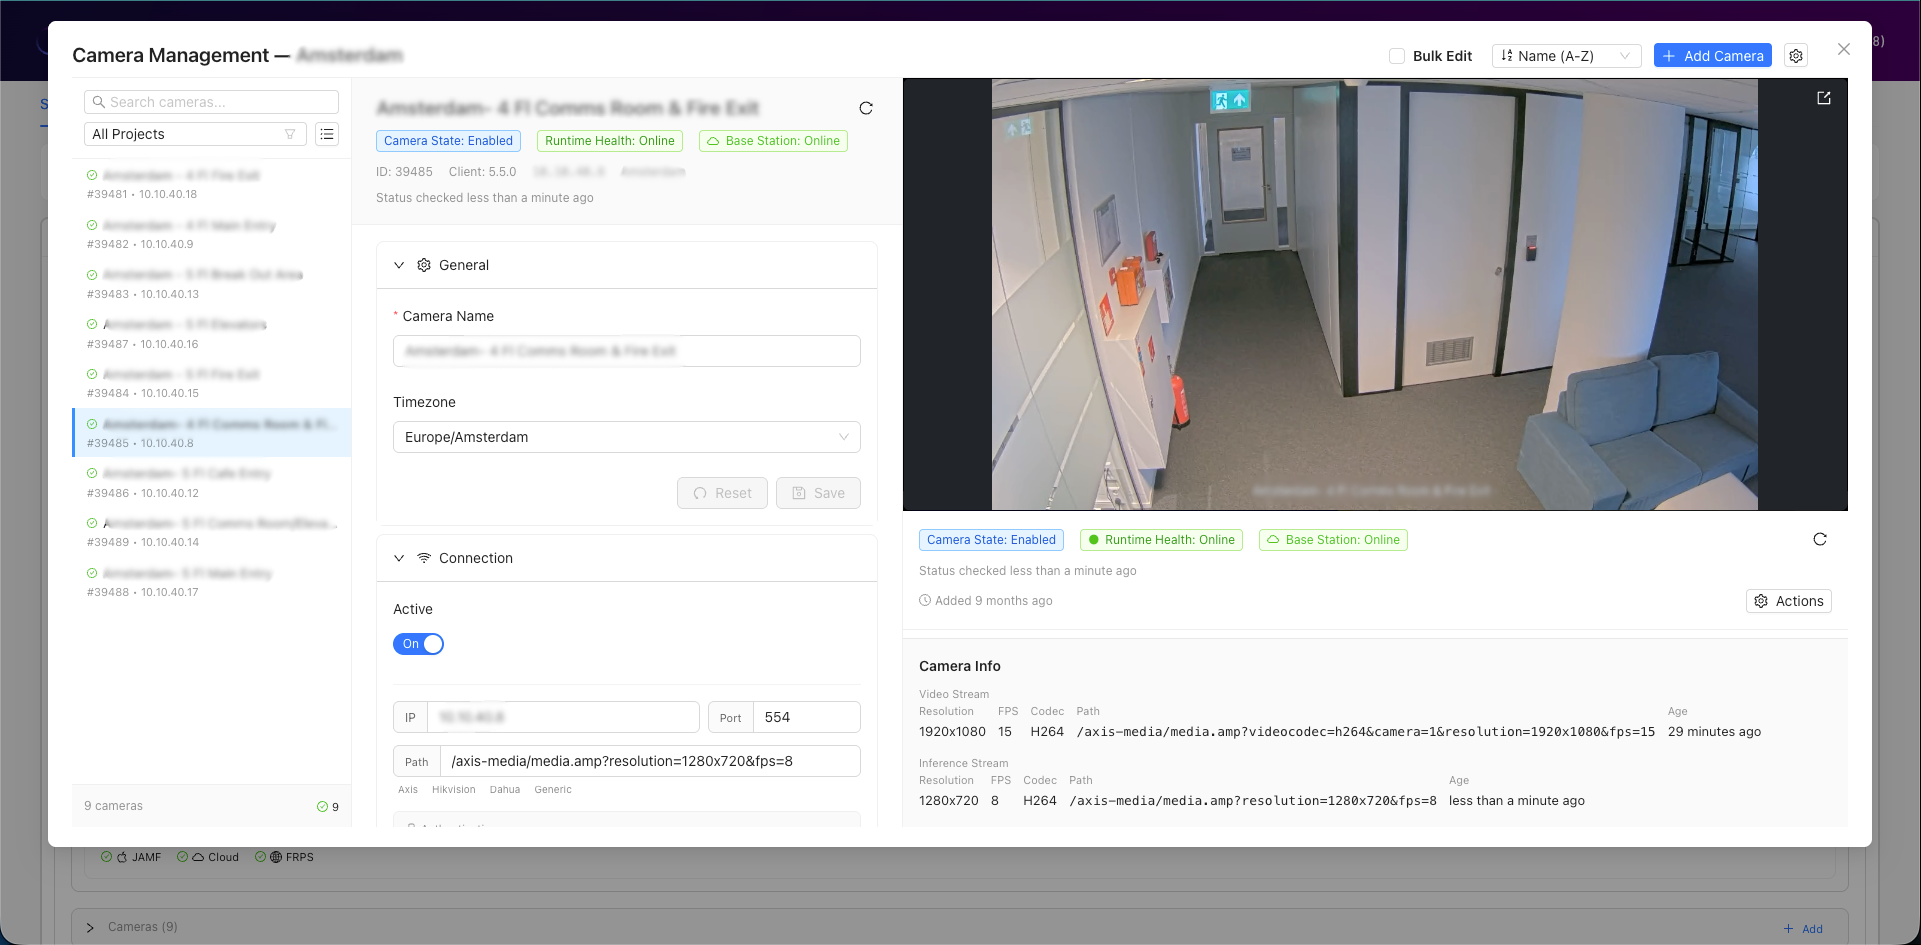
Task: Click the plus Add link in Cameras row
Action: 1803,929
